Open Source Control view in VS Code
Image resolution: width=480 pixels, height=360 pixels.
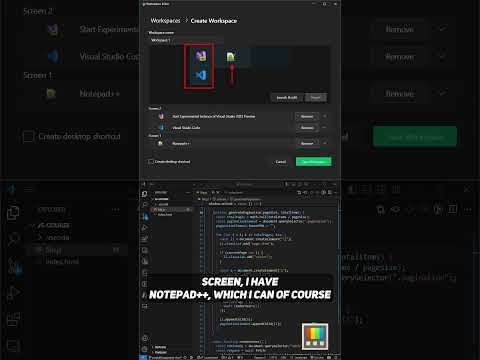[145, 217]
